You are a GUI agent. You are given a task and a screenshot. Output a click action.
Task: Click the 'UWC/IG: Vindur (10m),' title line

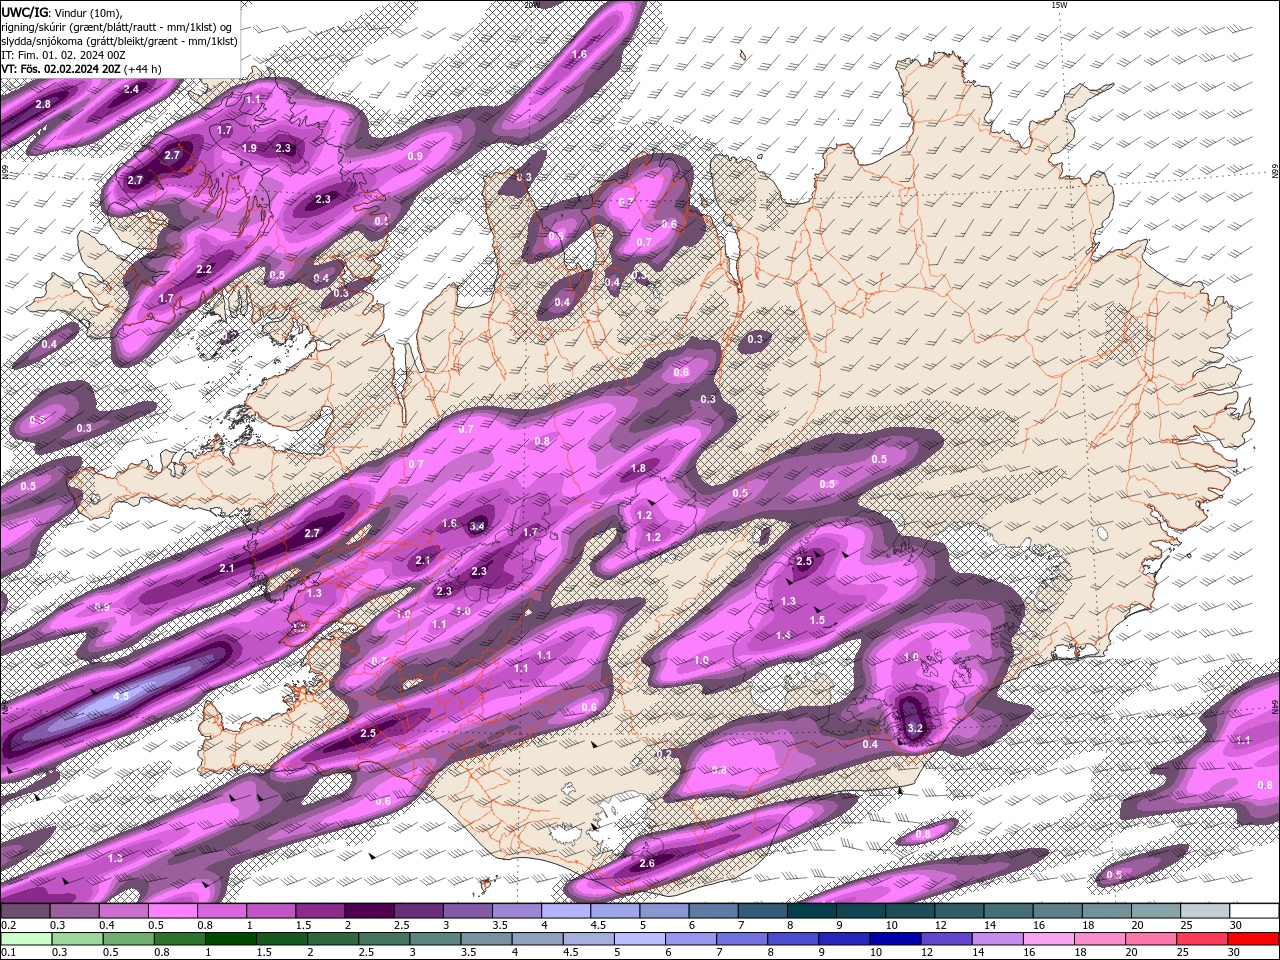[x=61, y=12]
